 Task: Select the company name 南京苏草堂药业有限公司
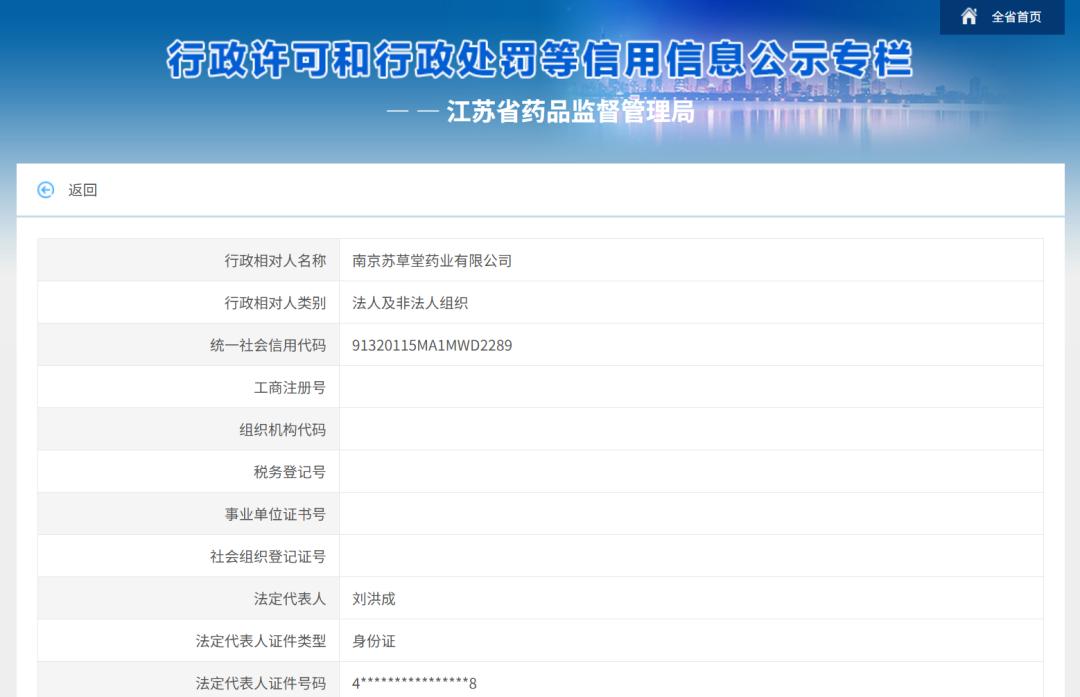click(x=429, y=259)
